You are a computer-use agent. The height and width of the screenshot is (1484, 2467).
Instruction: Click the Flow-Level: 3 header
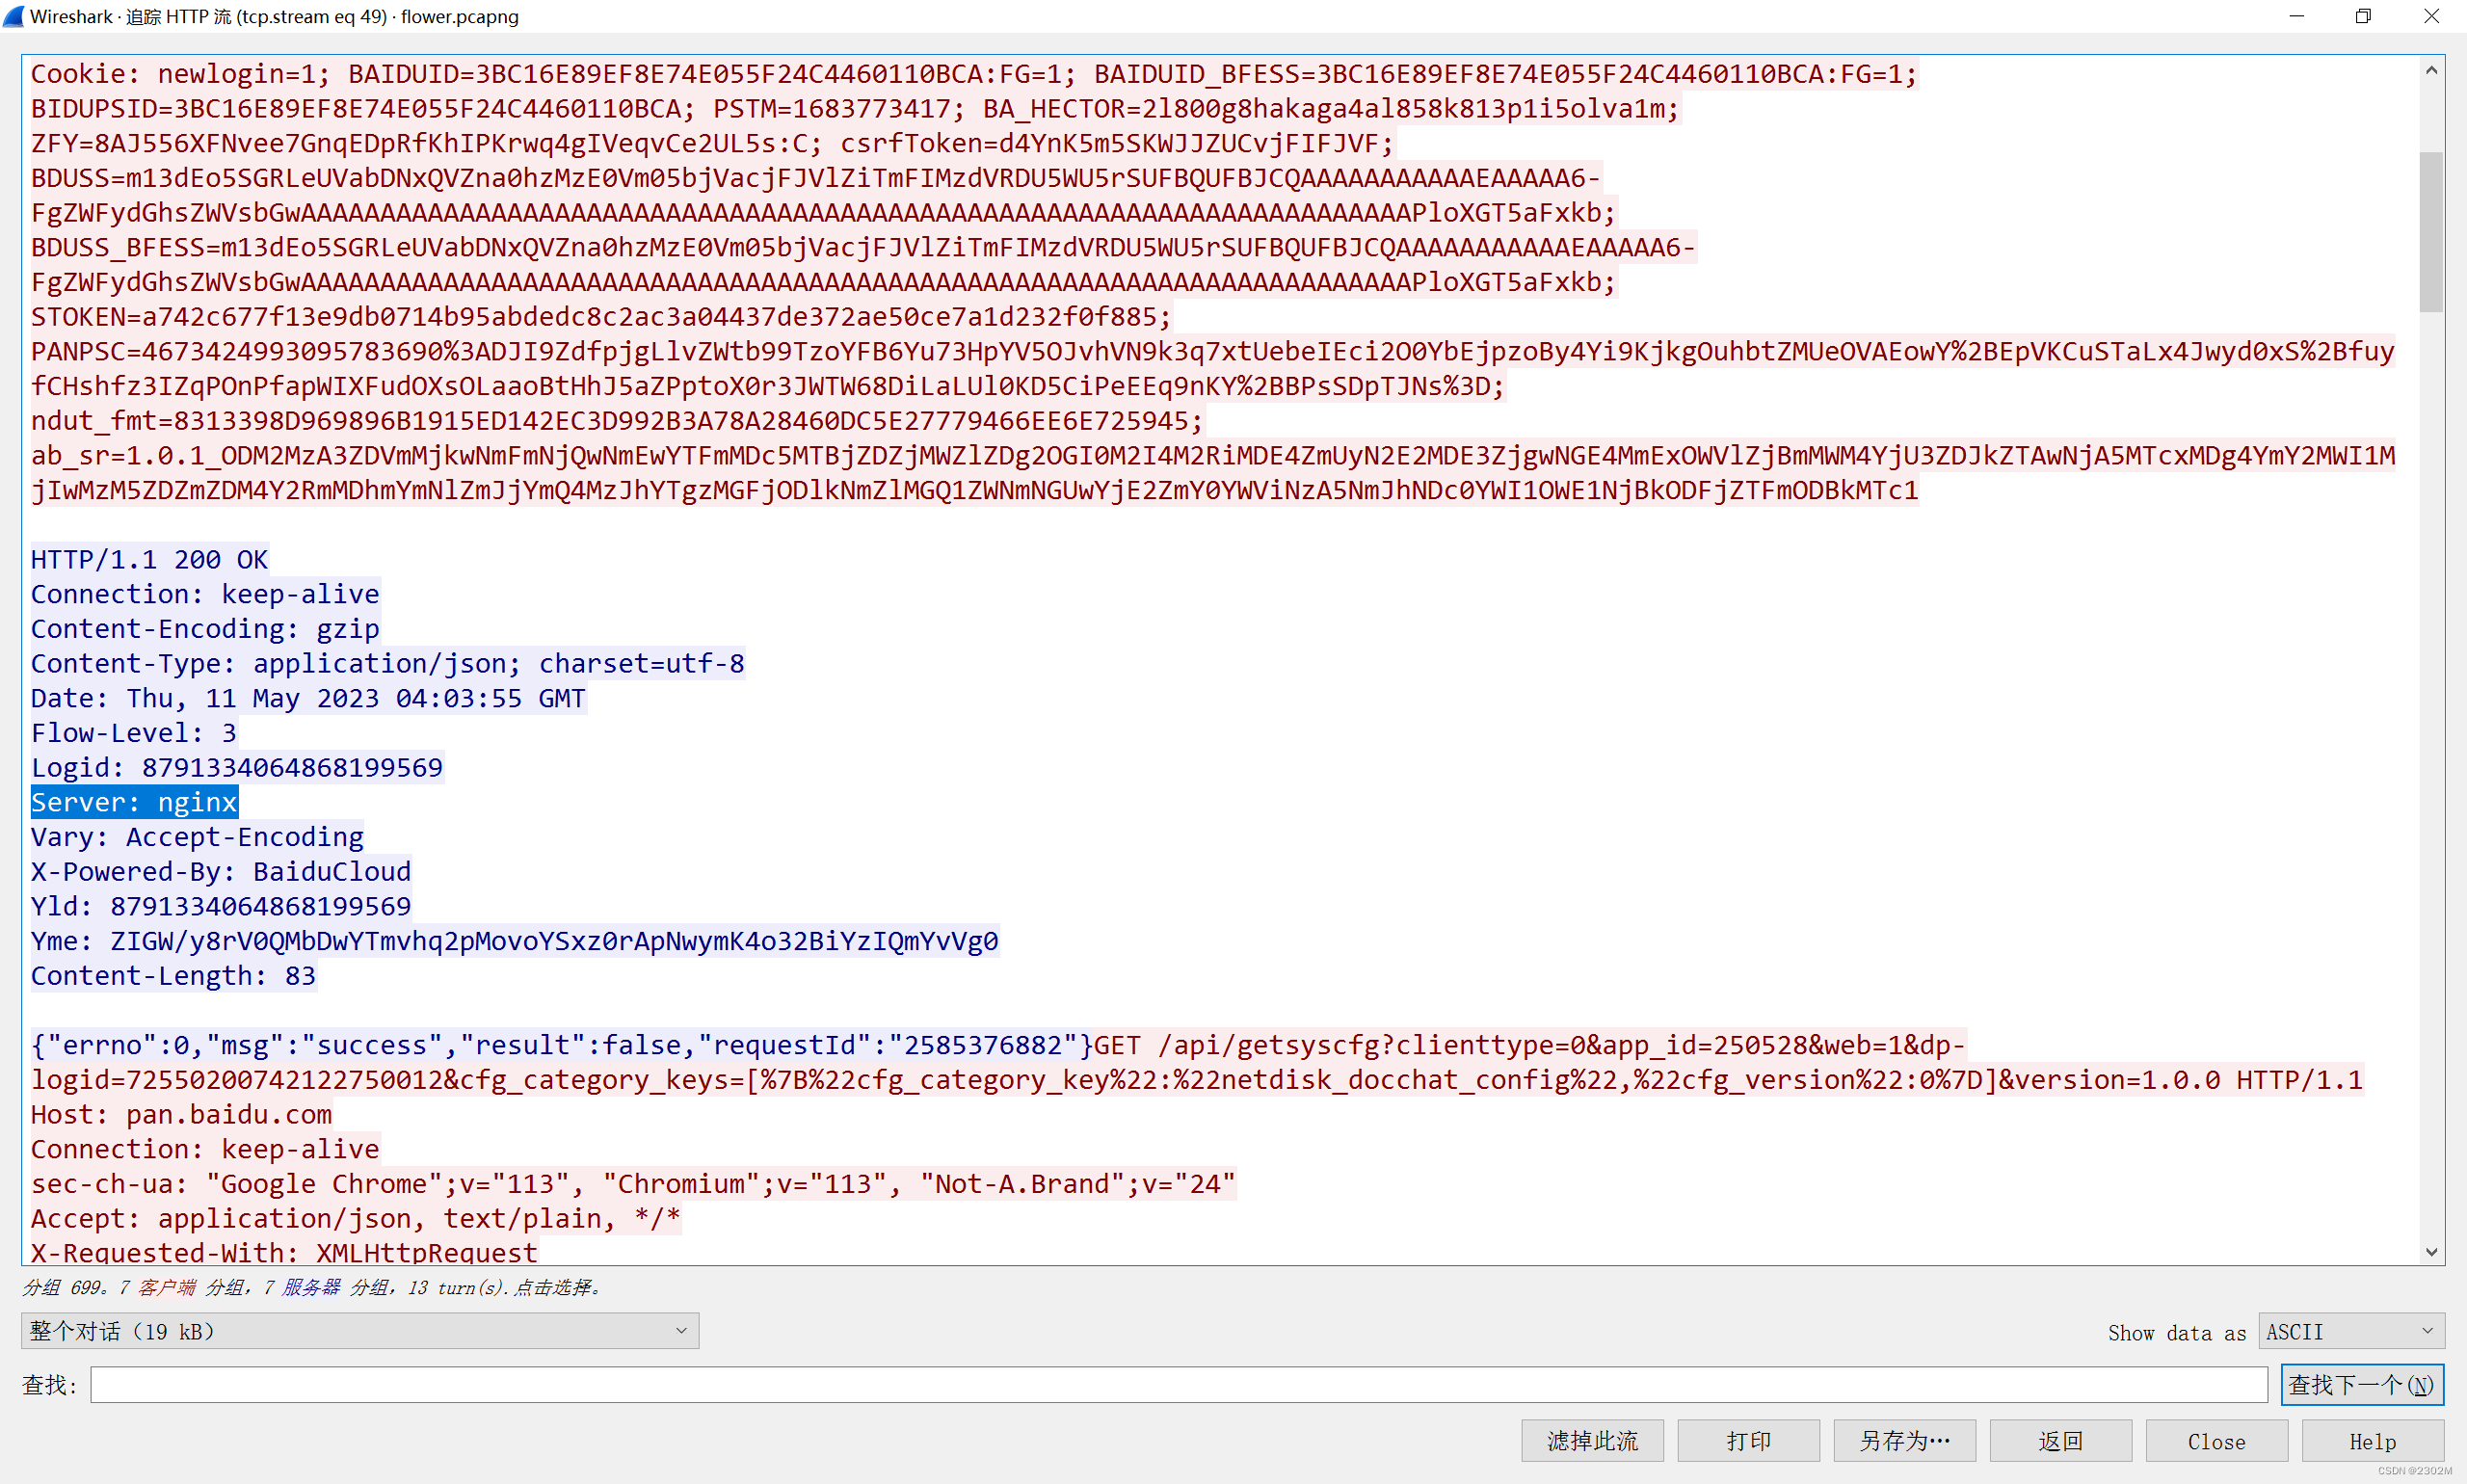point(134,733)
